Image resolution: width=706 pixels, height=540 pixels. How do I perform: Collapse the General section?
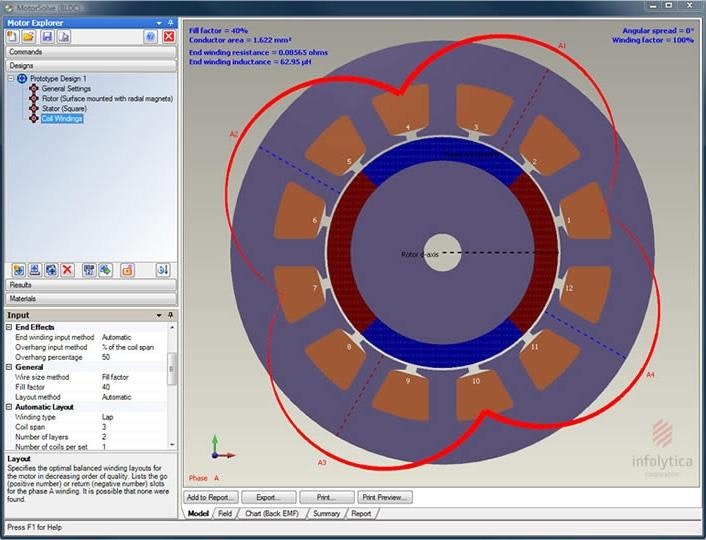(9, 367)
